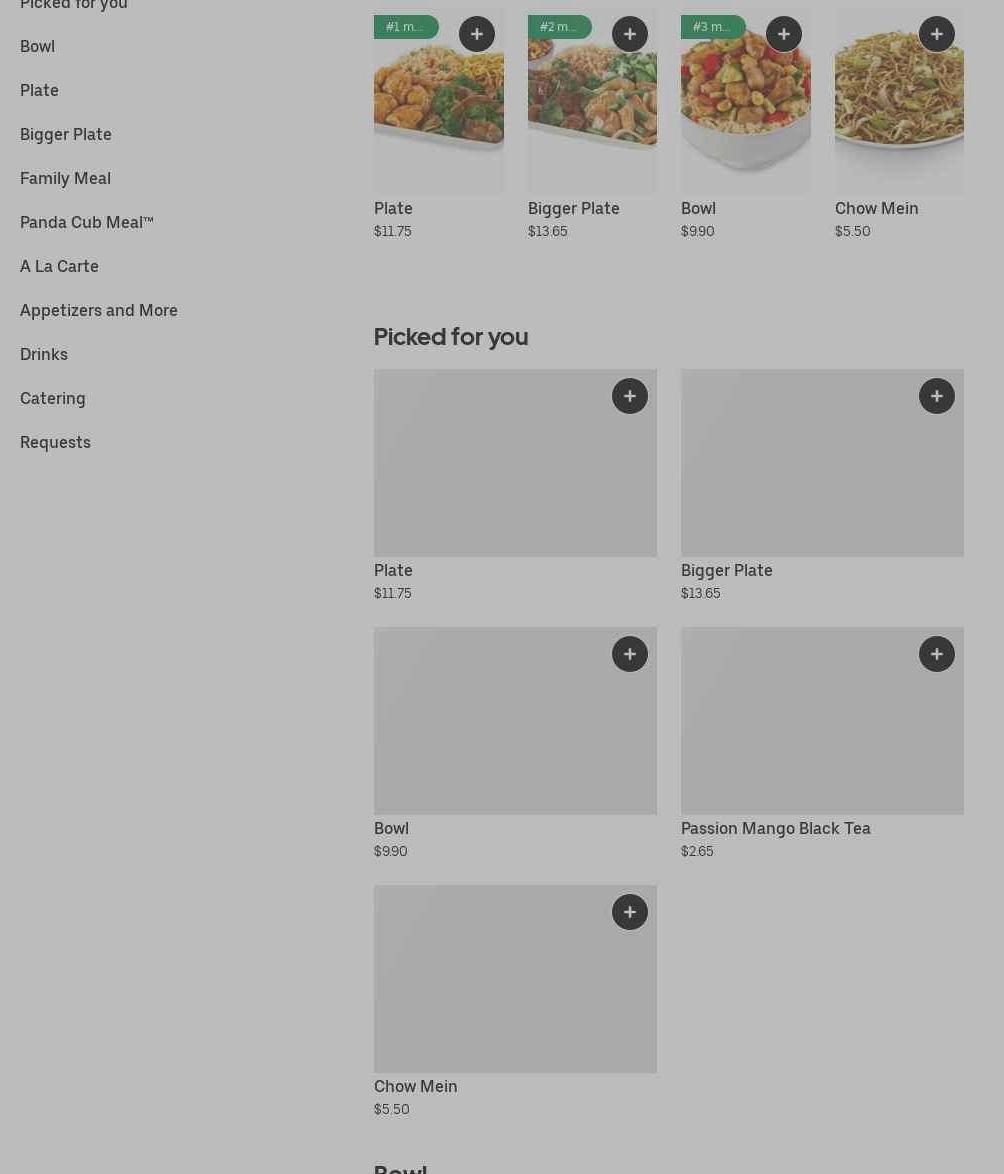Screen dimensions: 1004x1174
Task: Go to Family Meal menu category
Action: [x=66, y=178]
